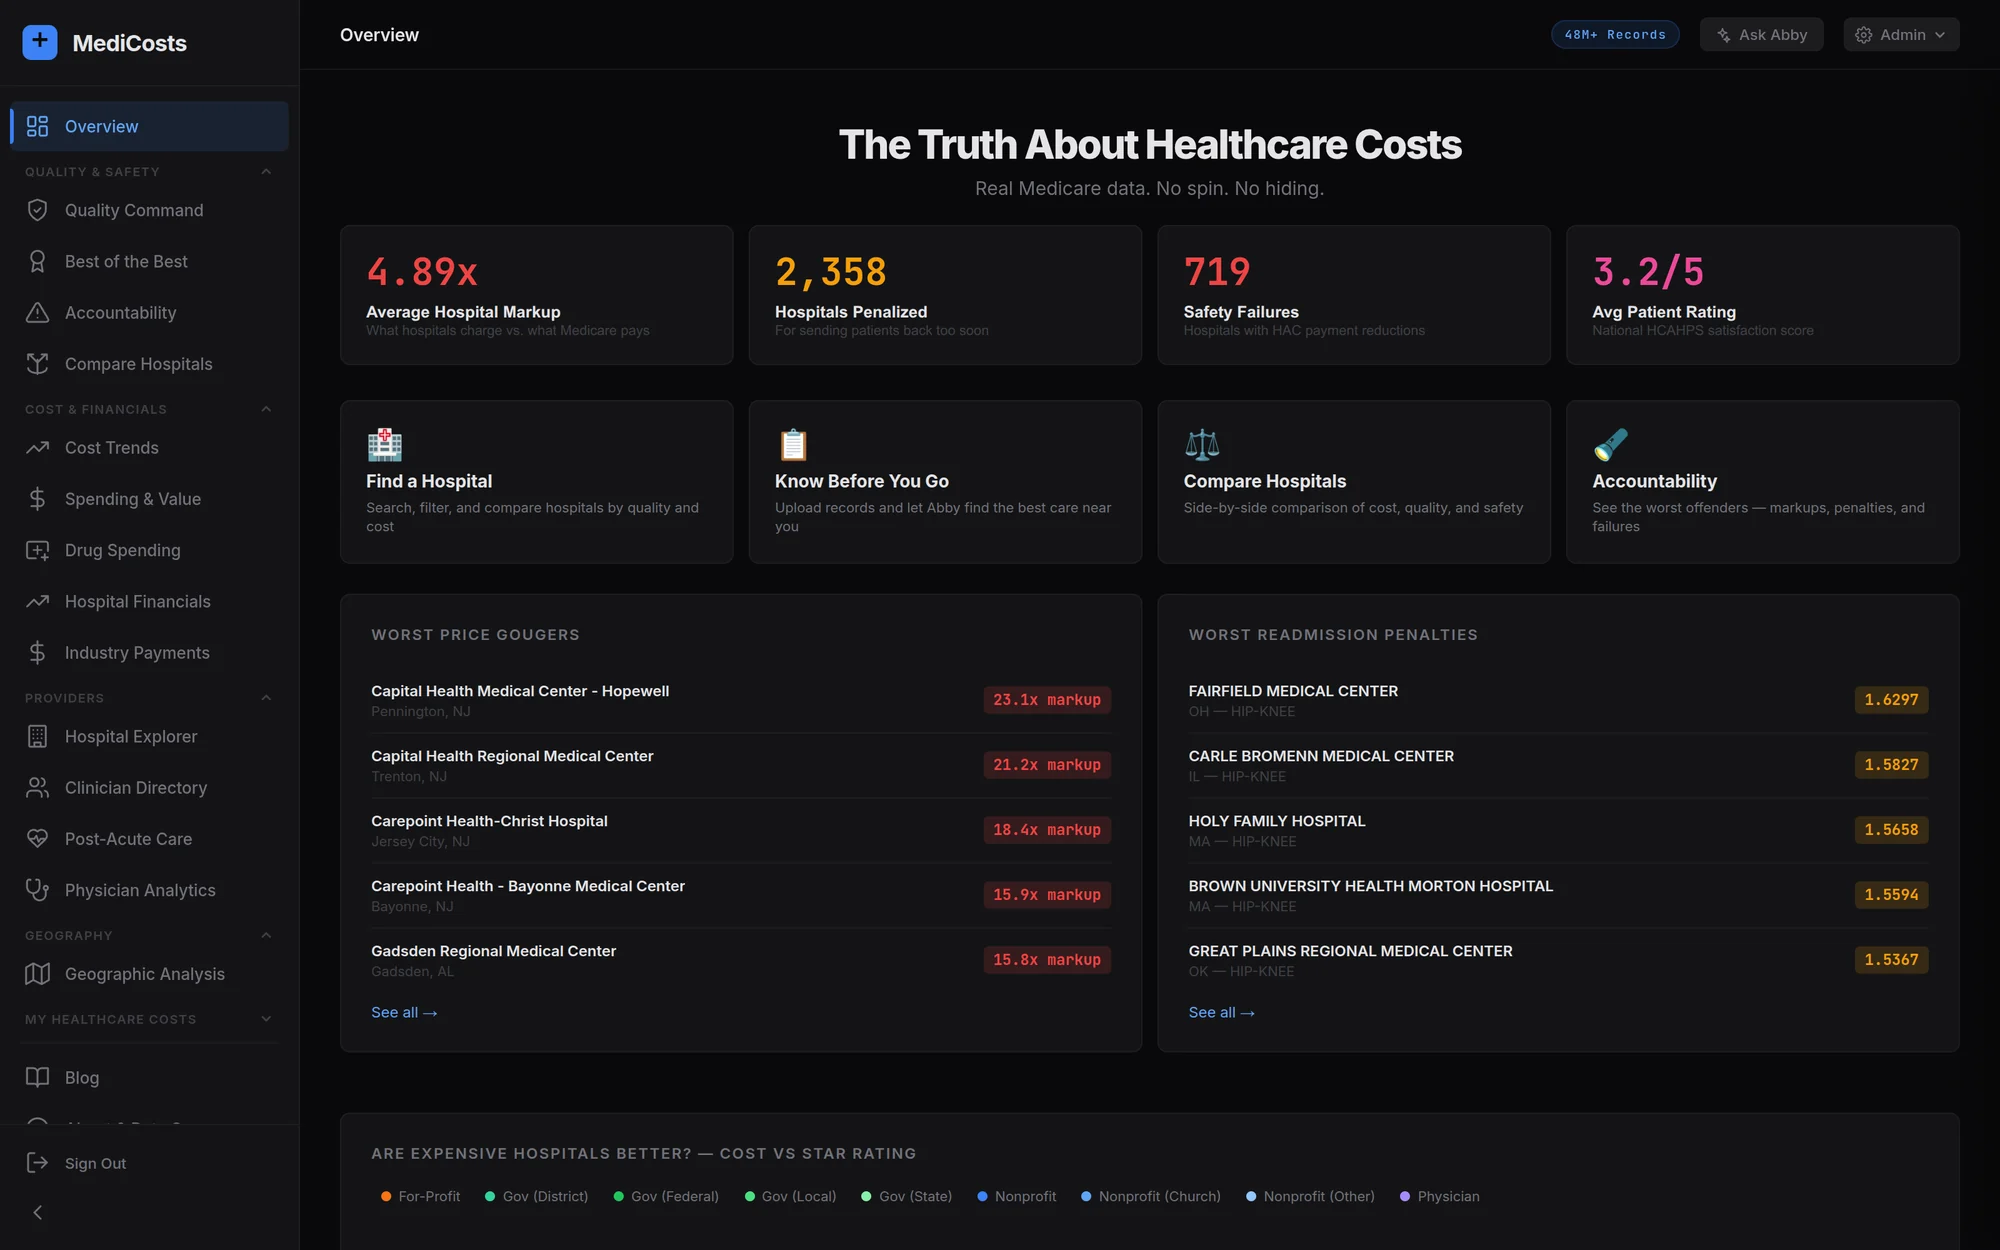The image size is (2000, 1250).
Task: Toggle the Gov (Federal) legend item
Action: pos(666,1196)
